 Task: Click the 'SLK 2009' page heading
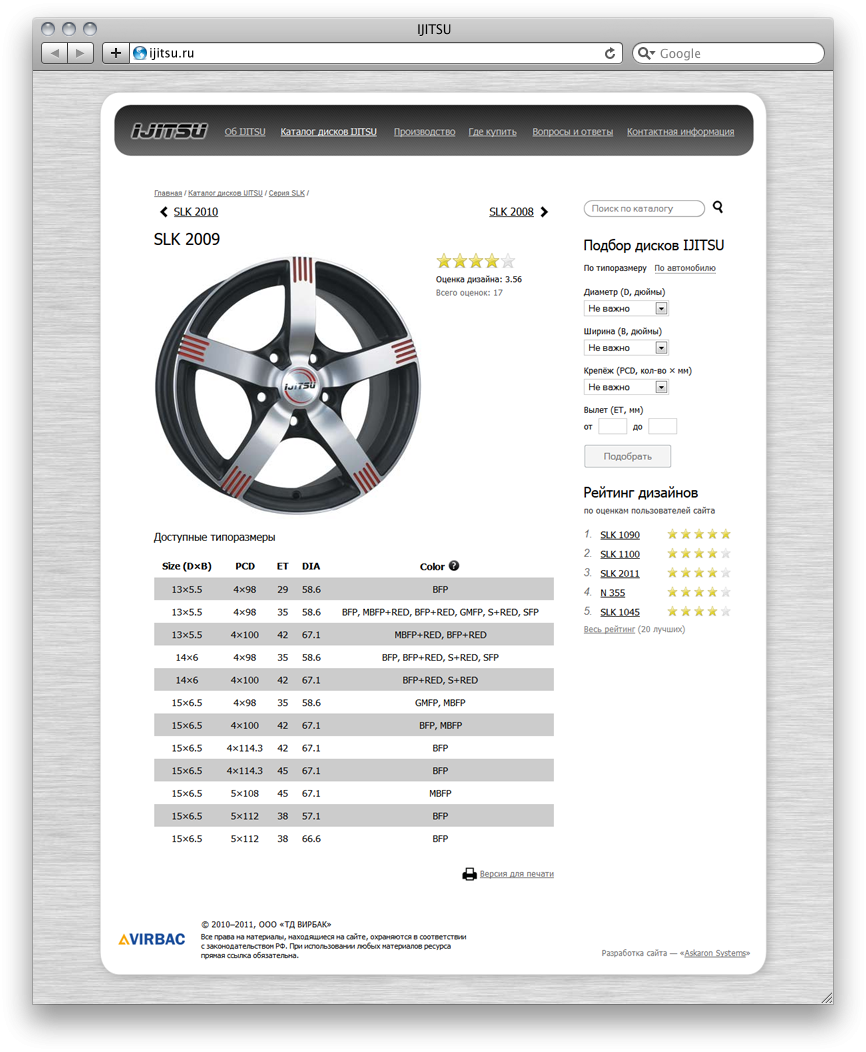point(186,240)
